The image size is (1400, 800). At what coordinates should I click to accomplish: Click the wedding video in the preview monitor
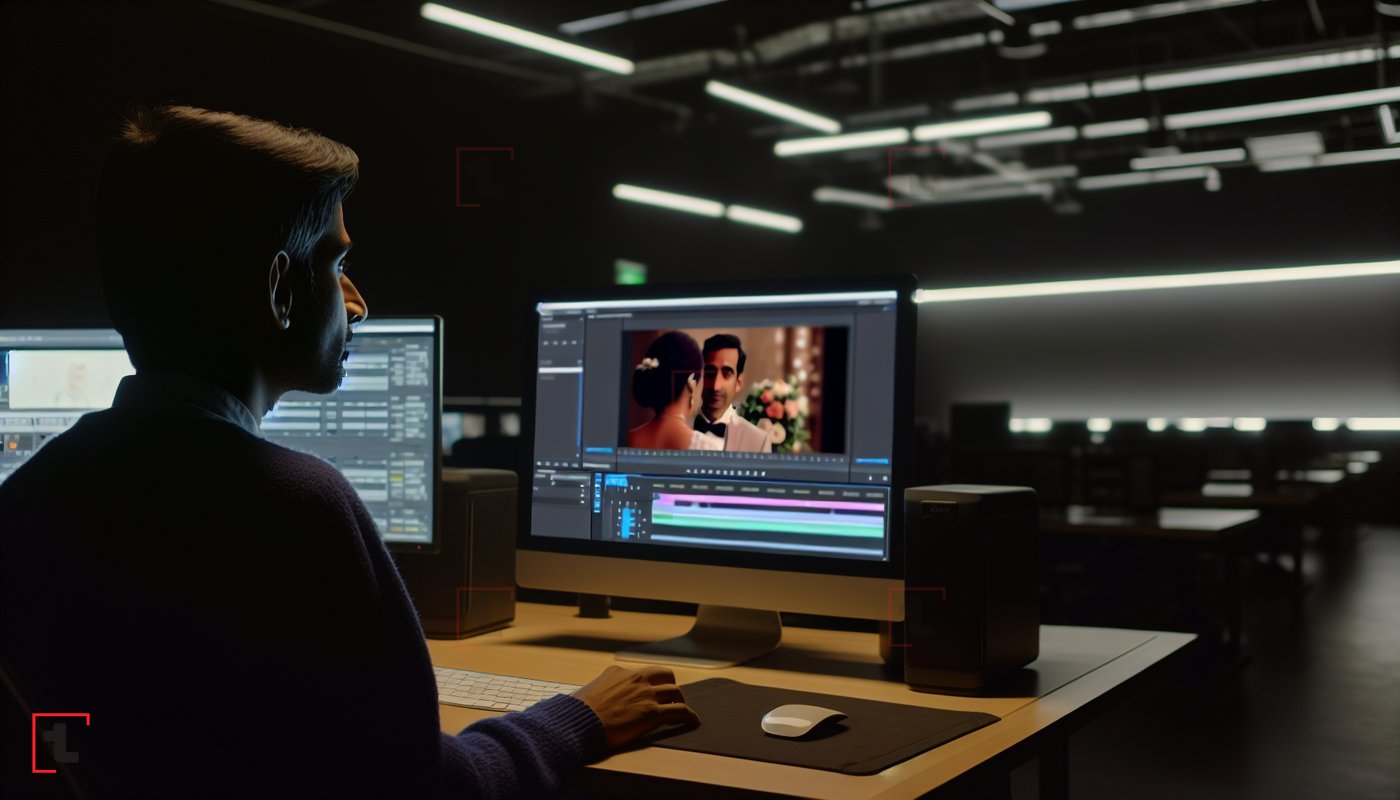[x=735, y=389]
